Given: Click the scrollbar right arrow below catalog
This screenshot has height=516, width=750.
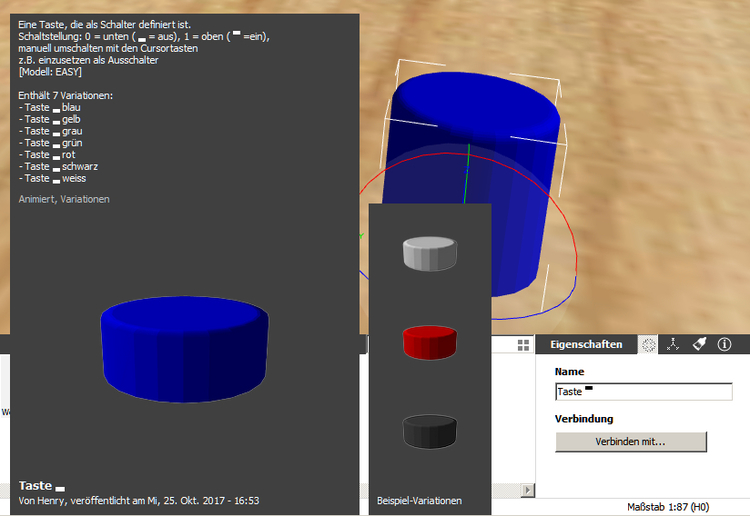Looking at the screenshot, I should pos(528,490).
